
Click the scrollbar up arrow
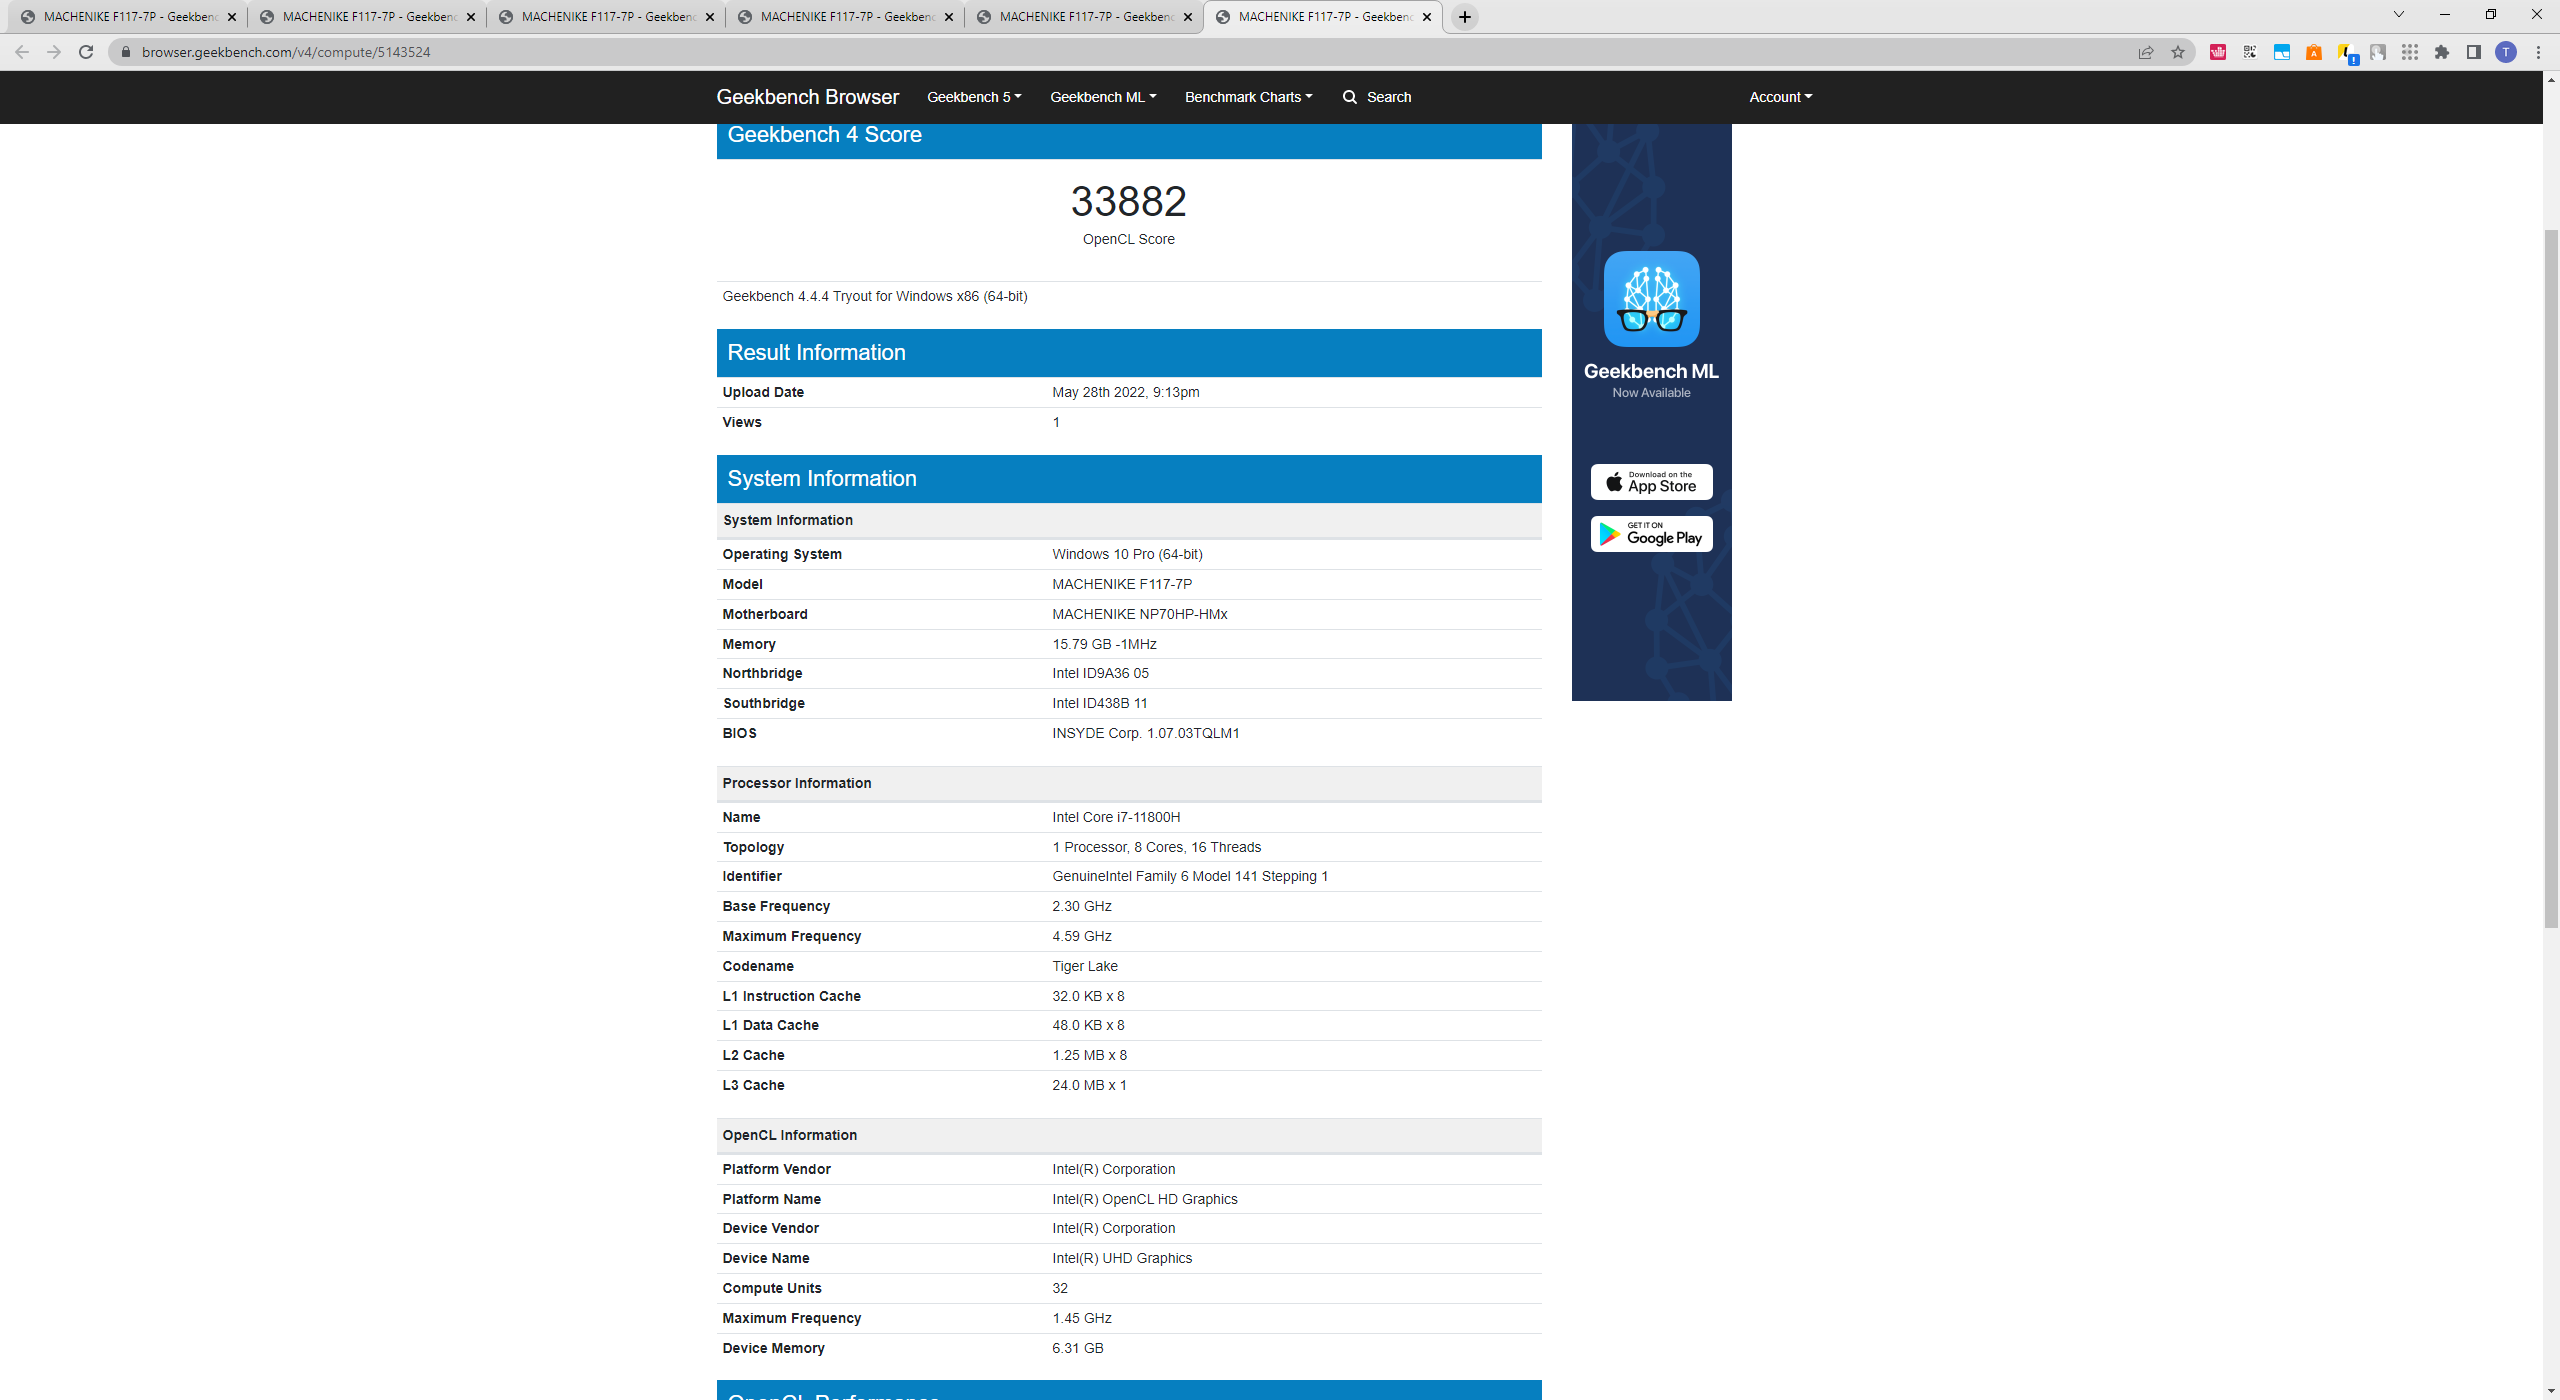click(2551, 80)
